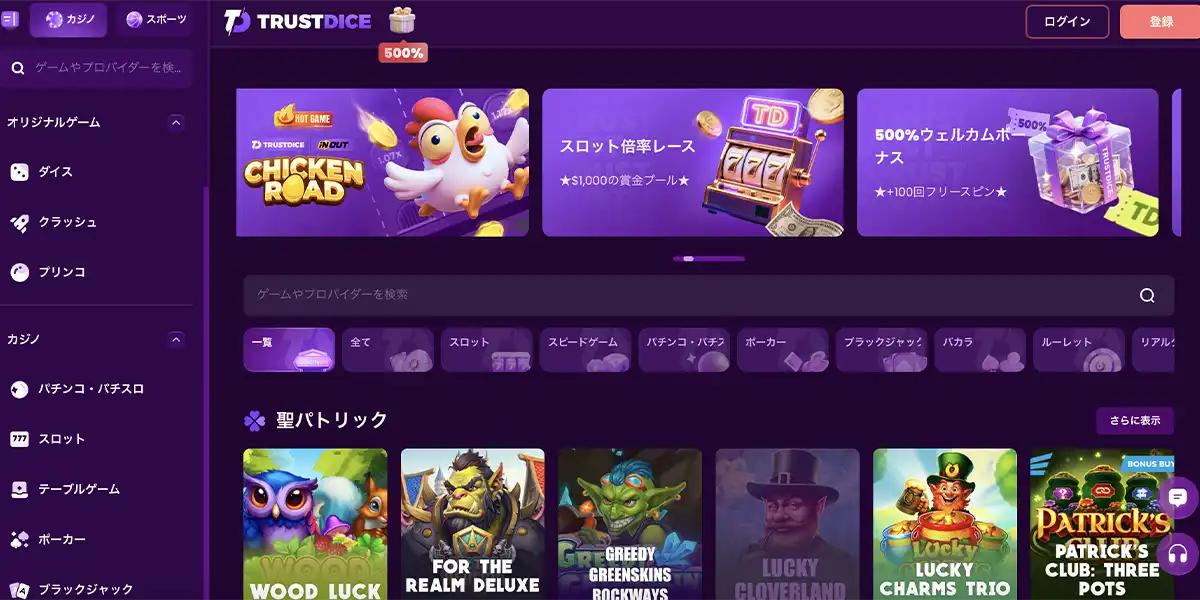1200x600 pixels.
Task: Click the banner carousel page indicator
Action: point(709,259)
